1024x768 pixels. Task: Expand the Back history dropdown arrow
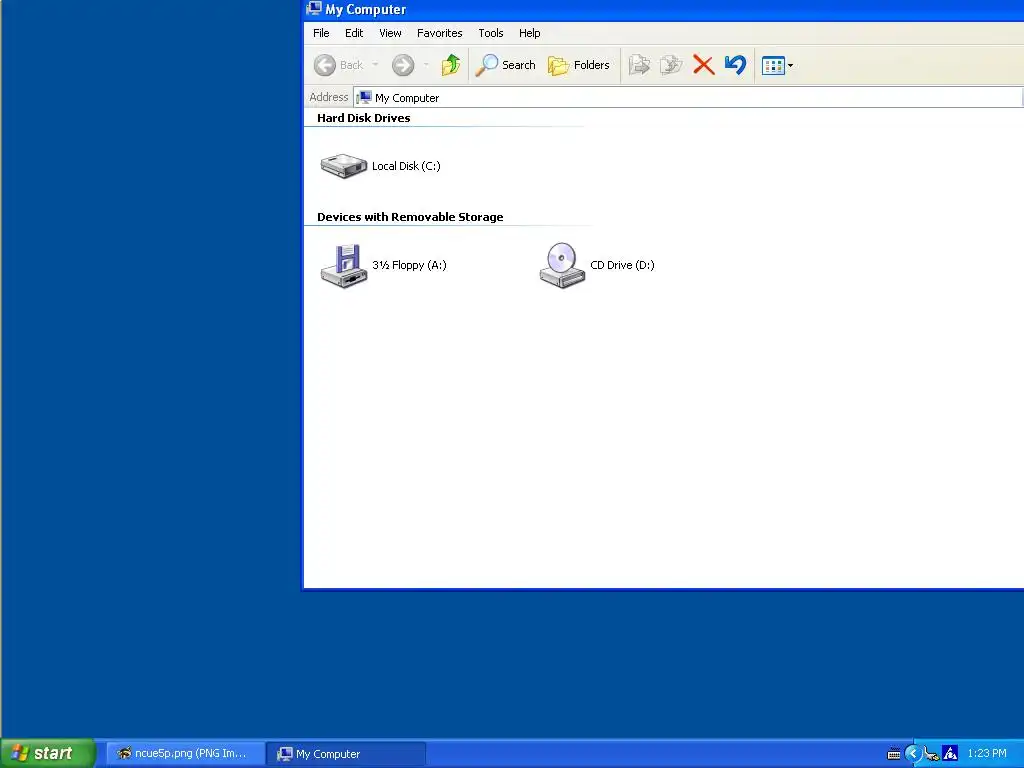(375, 65)
